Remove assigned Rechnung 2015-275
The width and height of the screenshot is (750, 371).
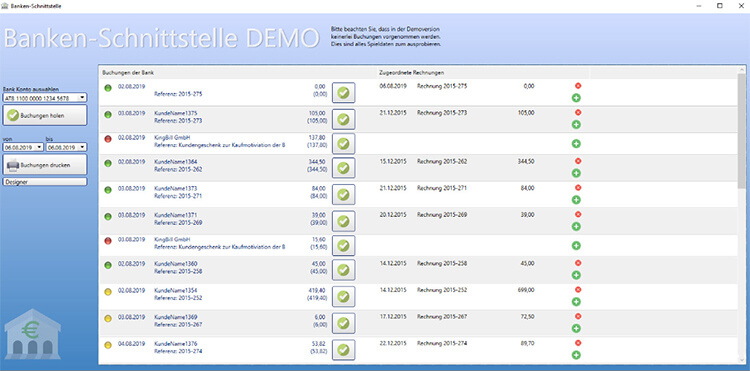pos(578,86)
